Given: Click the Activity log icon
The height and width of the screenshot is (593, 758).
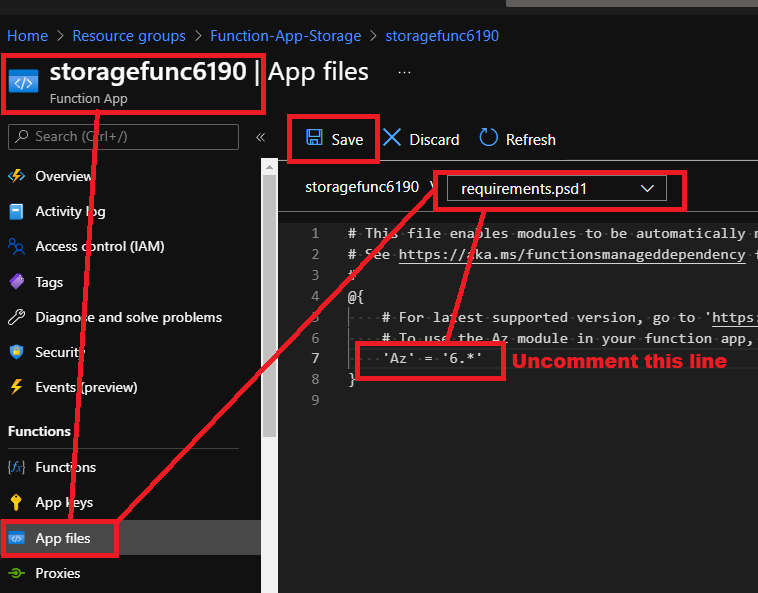Looking at the screenshot, I should pyautogui.click(x=16, y=211).
